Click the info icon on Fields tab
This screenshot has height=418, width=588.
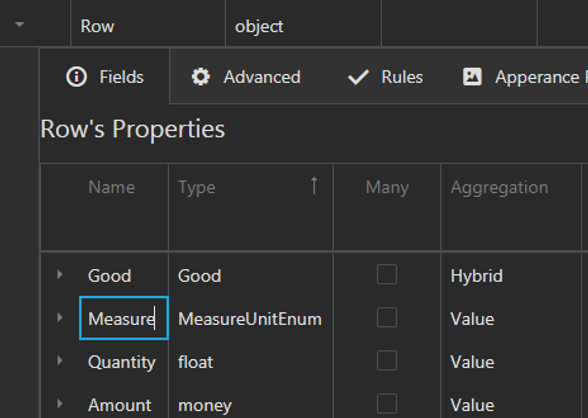76,77
